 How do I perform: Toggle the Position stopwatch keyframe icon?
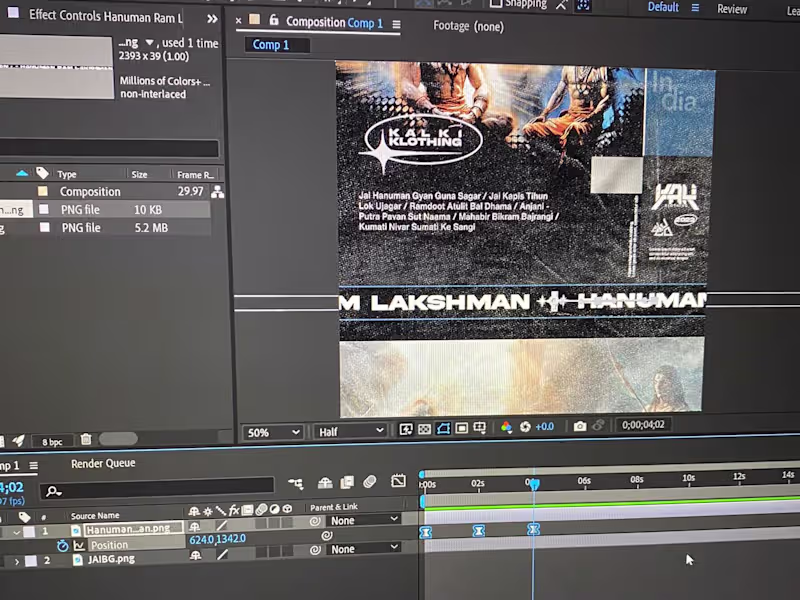pyautogui.click(x=62, y=546)
